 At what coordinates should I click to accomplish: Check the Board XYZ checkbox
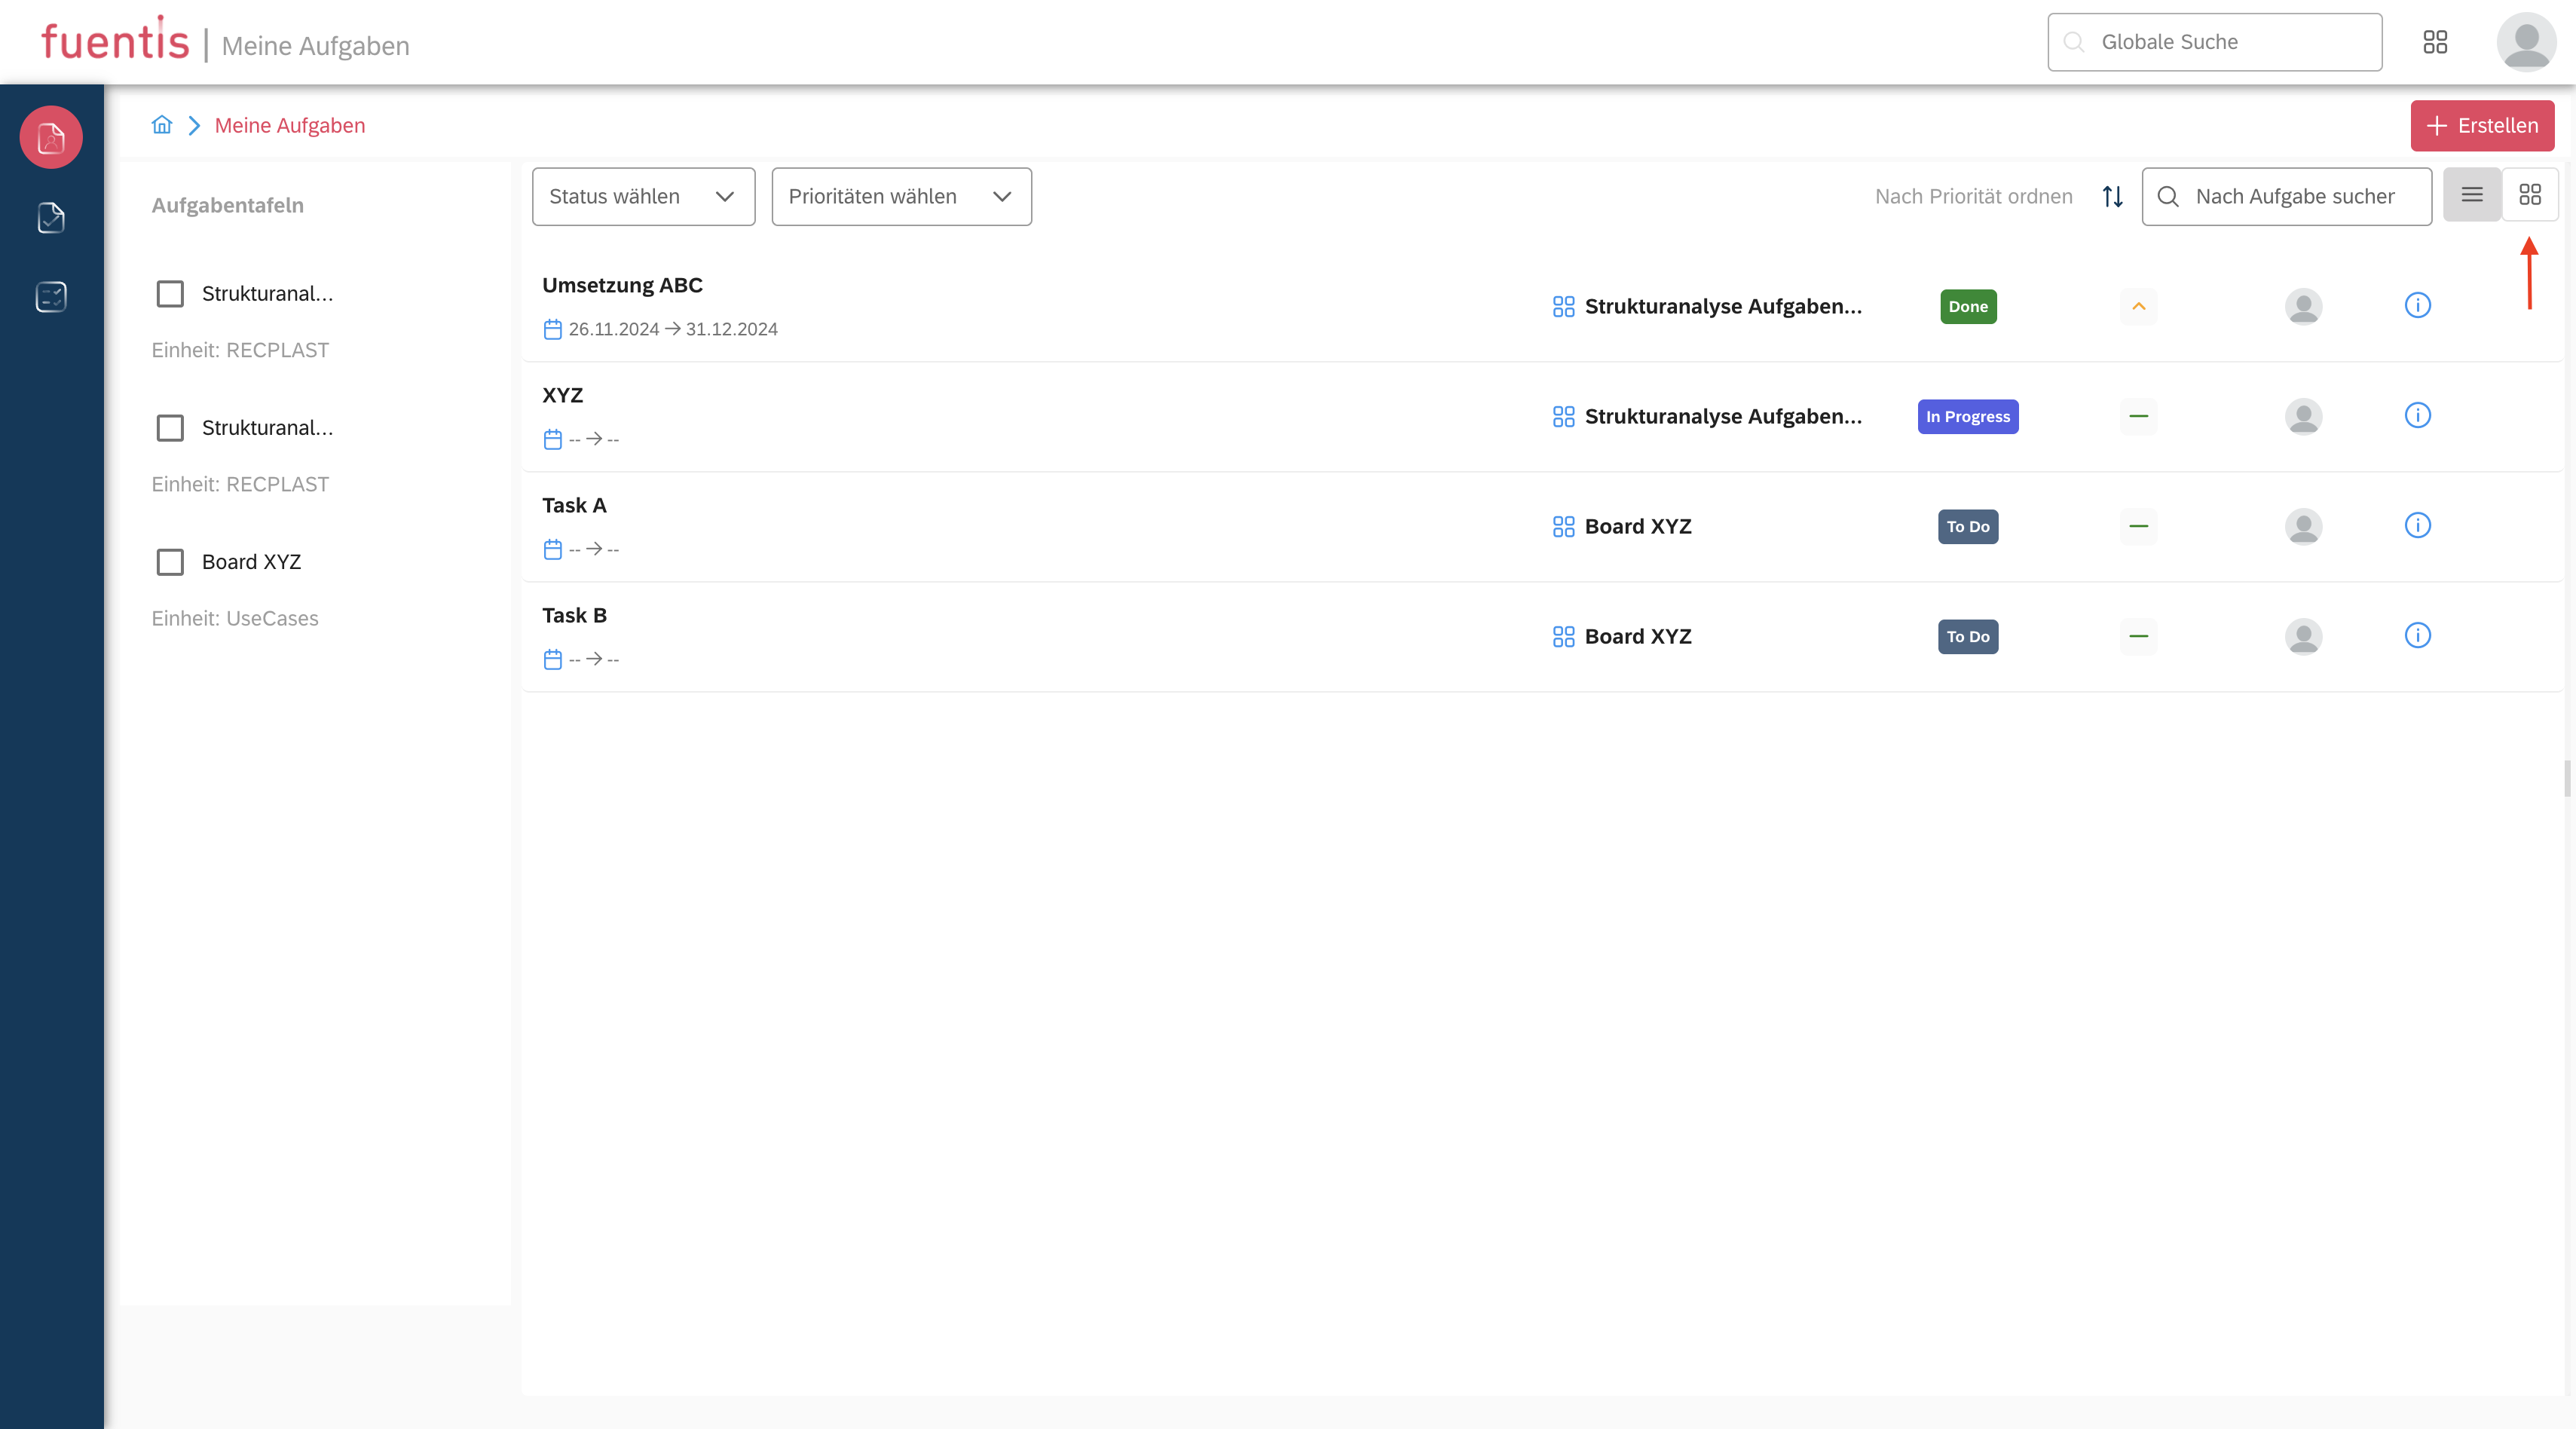(170, 562)
